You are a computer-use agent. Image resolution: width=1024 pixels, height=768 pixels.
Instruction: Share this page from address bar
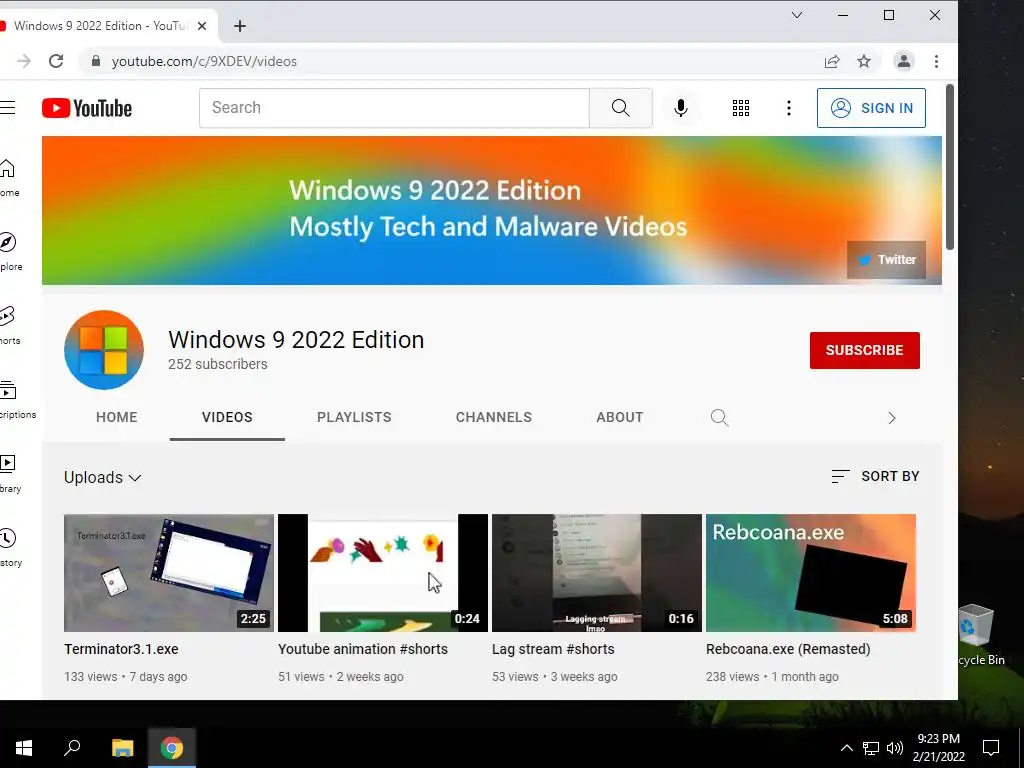(x=832, y=61)
